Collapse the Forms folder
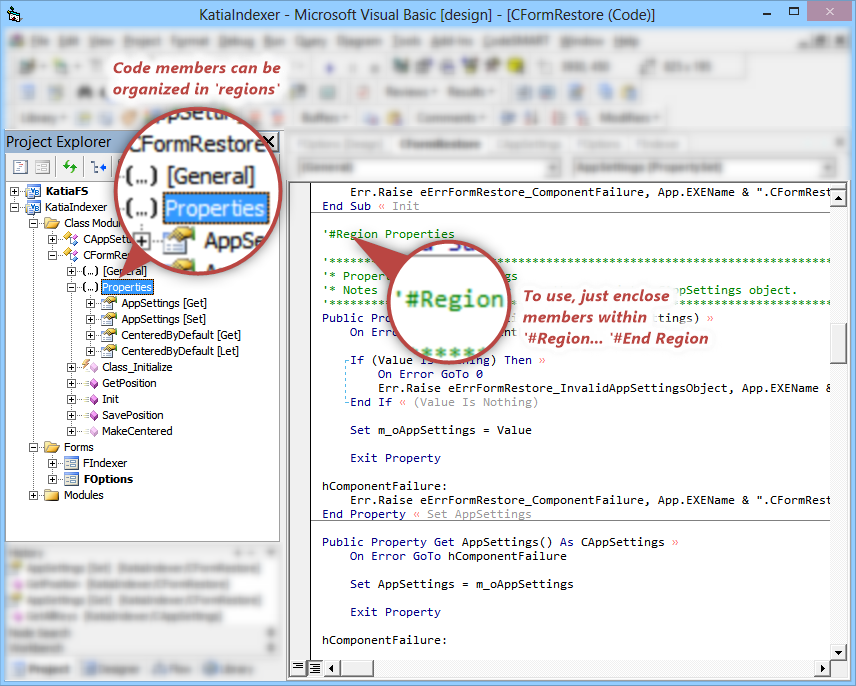This screenshot has width=856, height=686. 34,447
